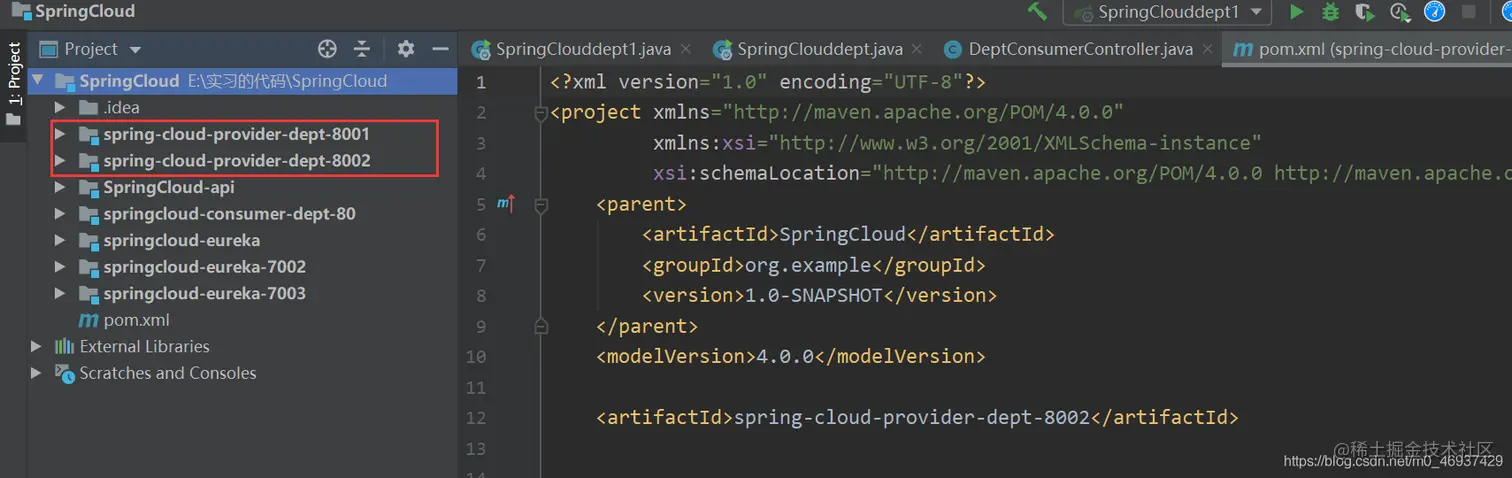Close SpringClouddept1.java tab
This screenshot has width=1512, height=478.
click(x=686, y=49)
